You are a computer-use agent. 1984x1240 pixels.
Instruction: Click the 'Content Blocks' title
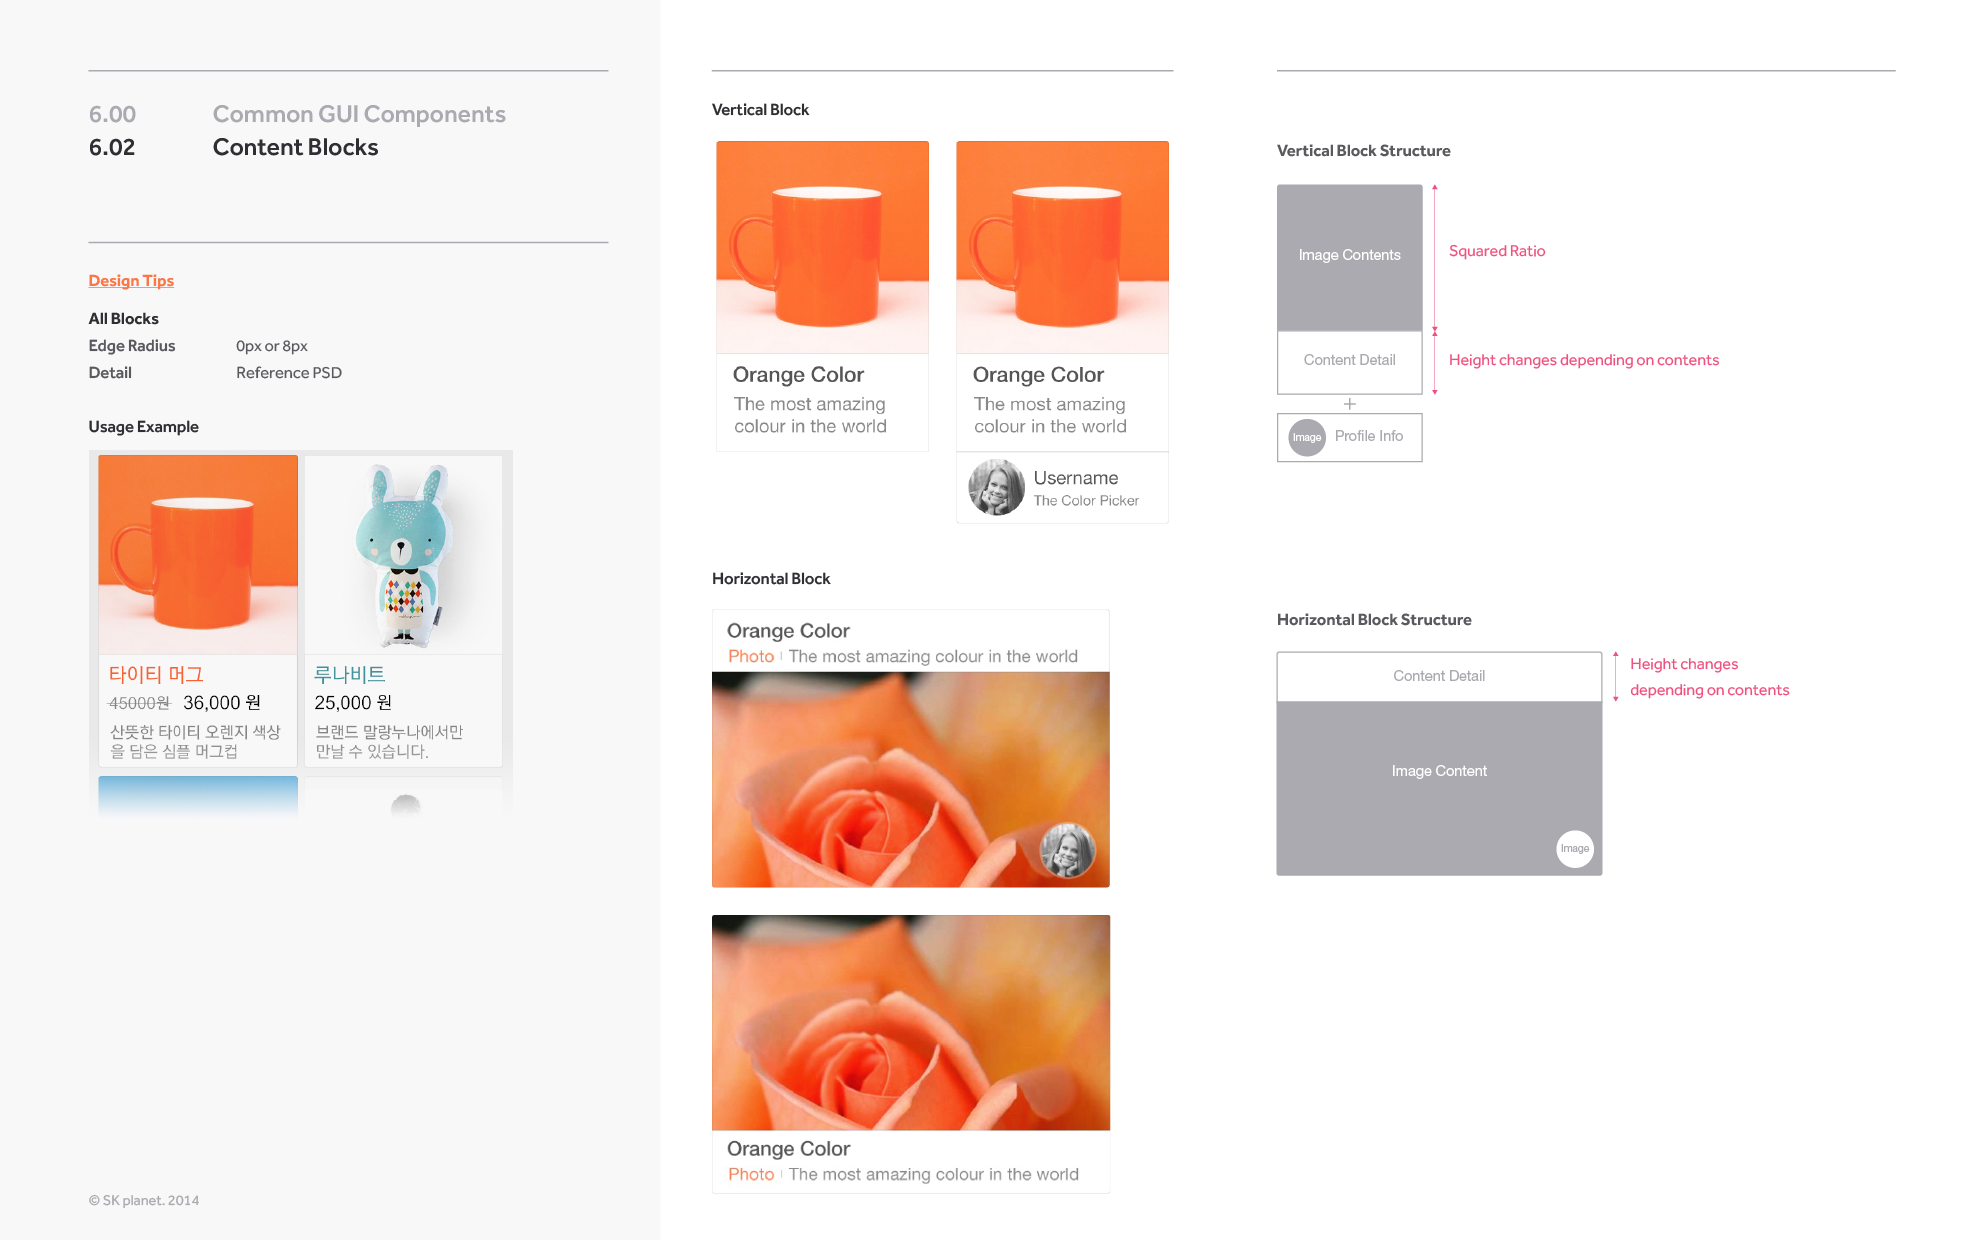click(x=296, y=147)
